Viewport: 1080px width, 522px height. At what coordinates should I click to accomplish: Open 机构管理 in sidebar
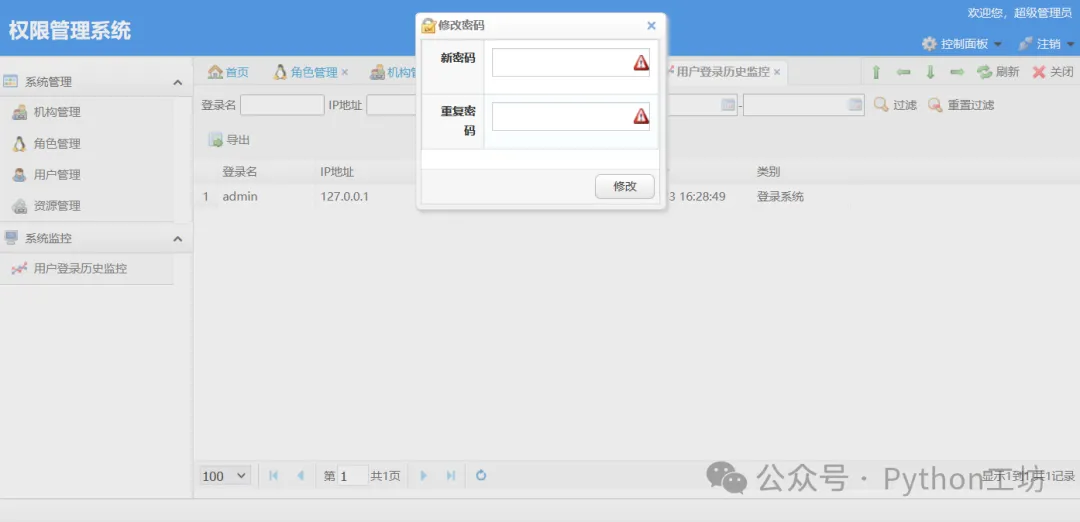coord(57,112)
